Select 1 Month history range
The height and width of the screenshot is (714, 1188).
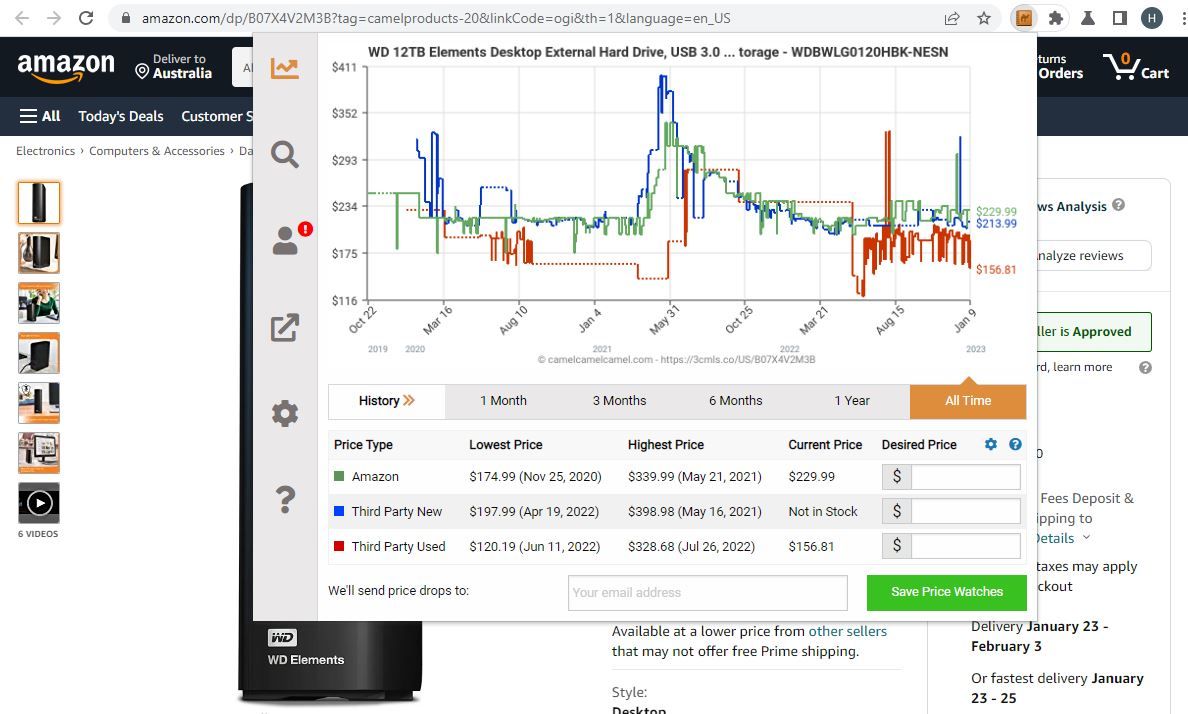pyautogui.click(x=503, y=401)
